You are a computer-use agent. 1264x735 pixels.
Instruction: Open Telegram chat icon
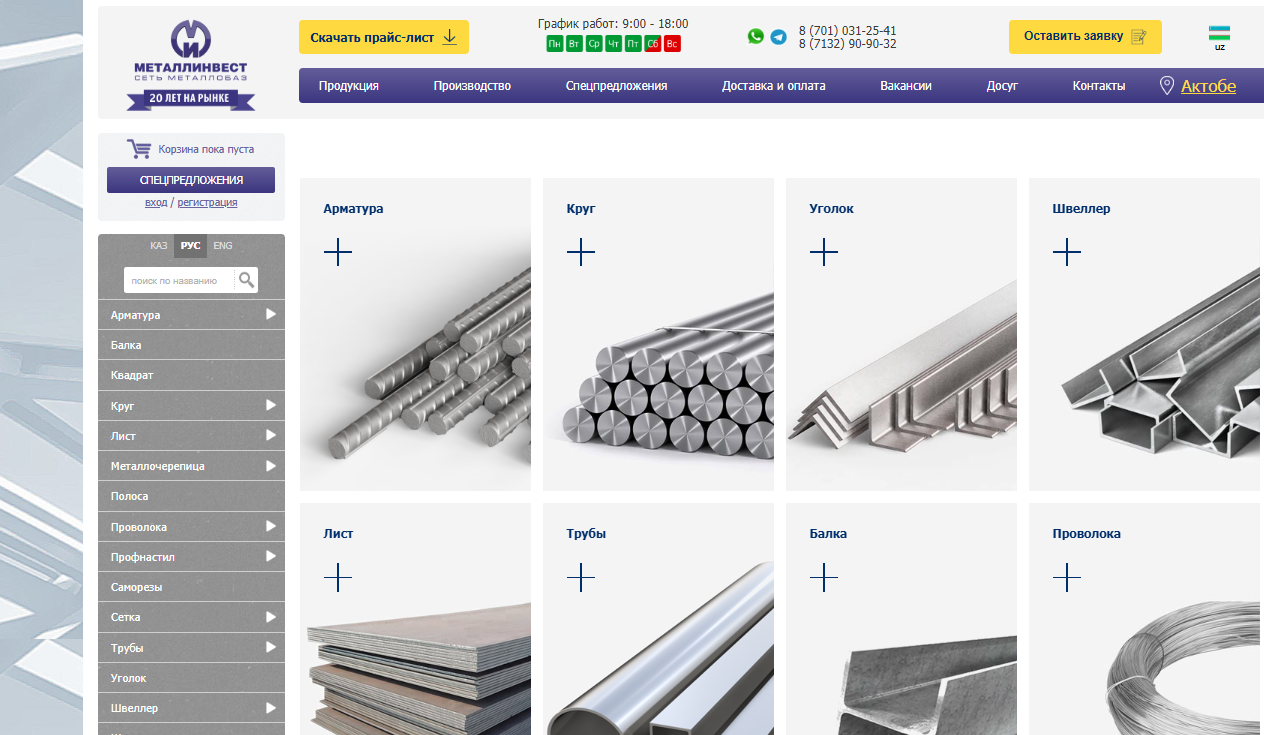[778, 37]
